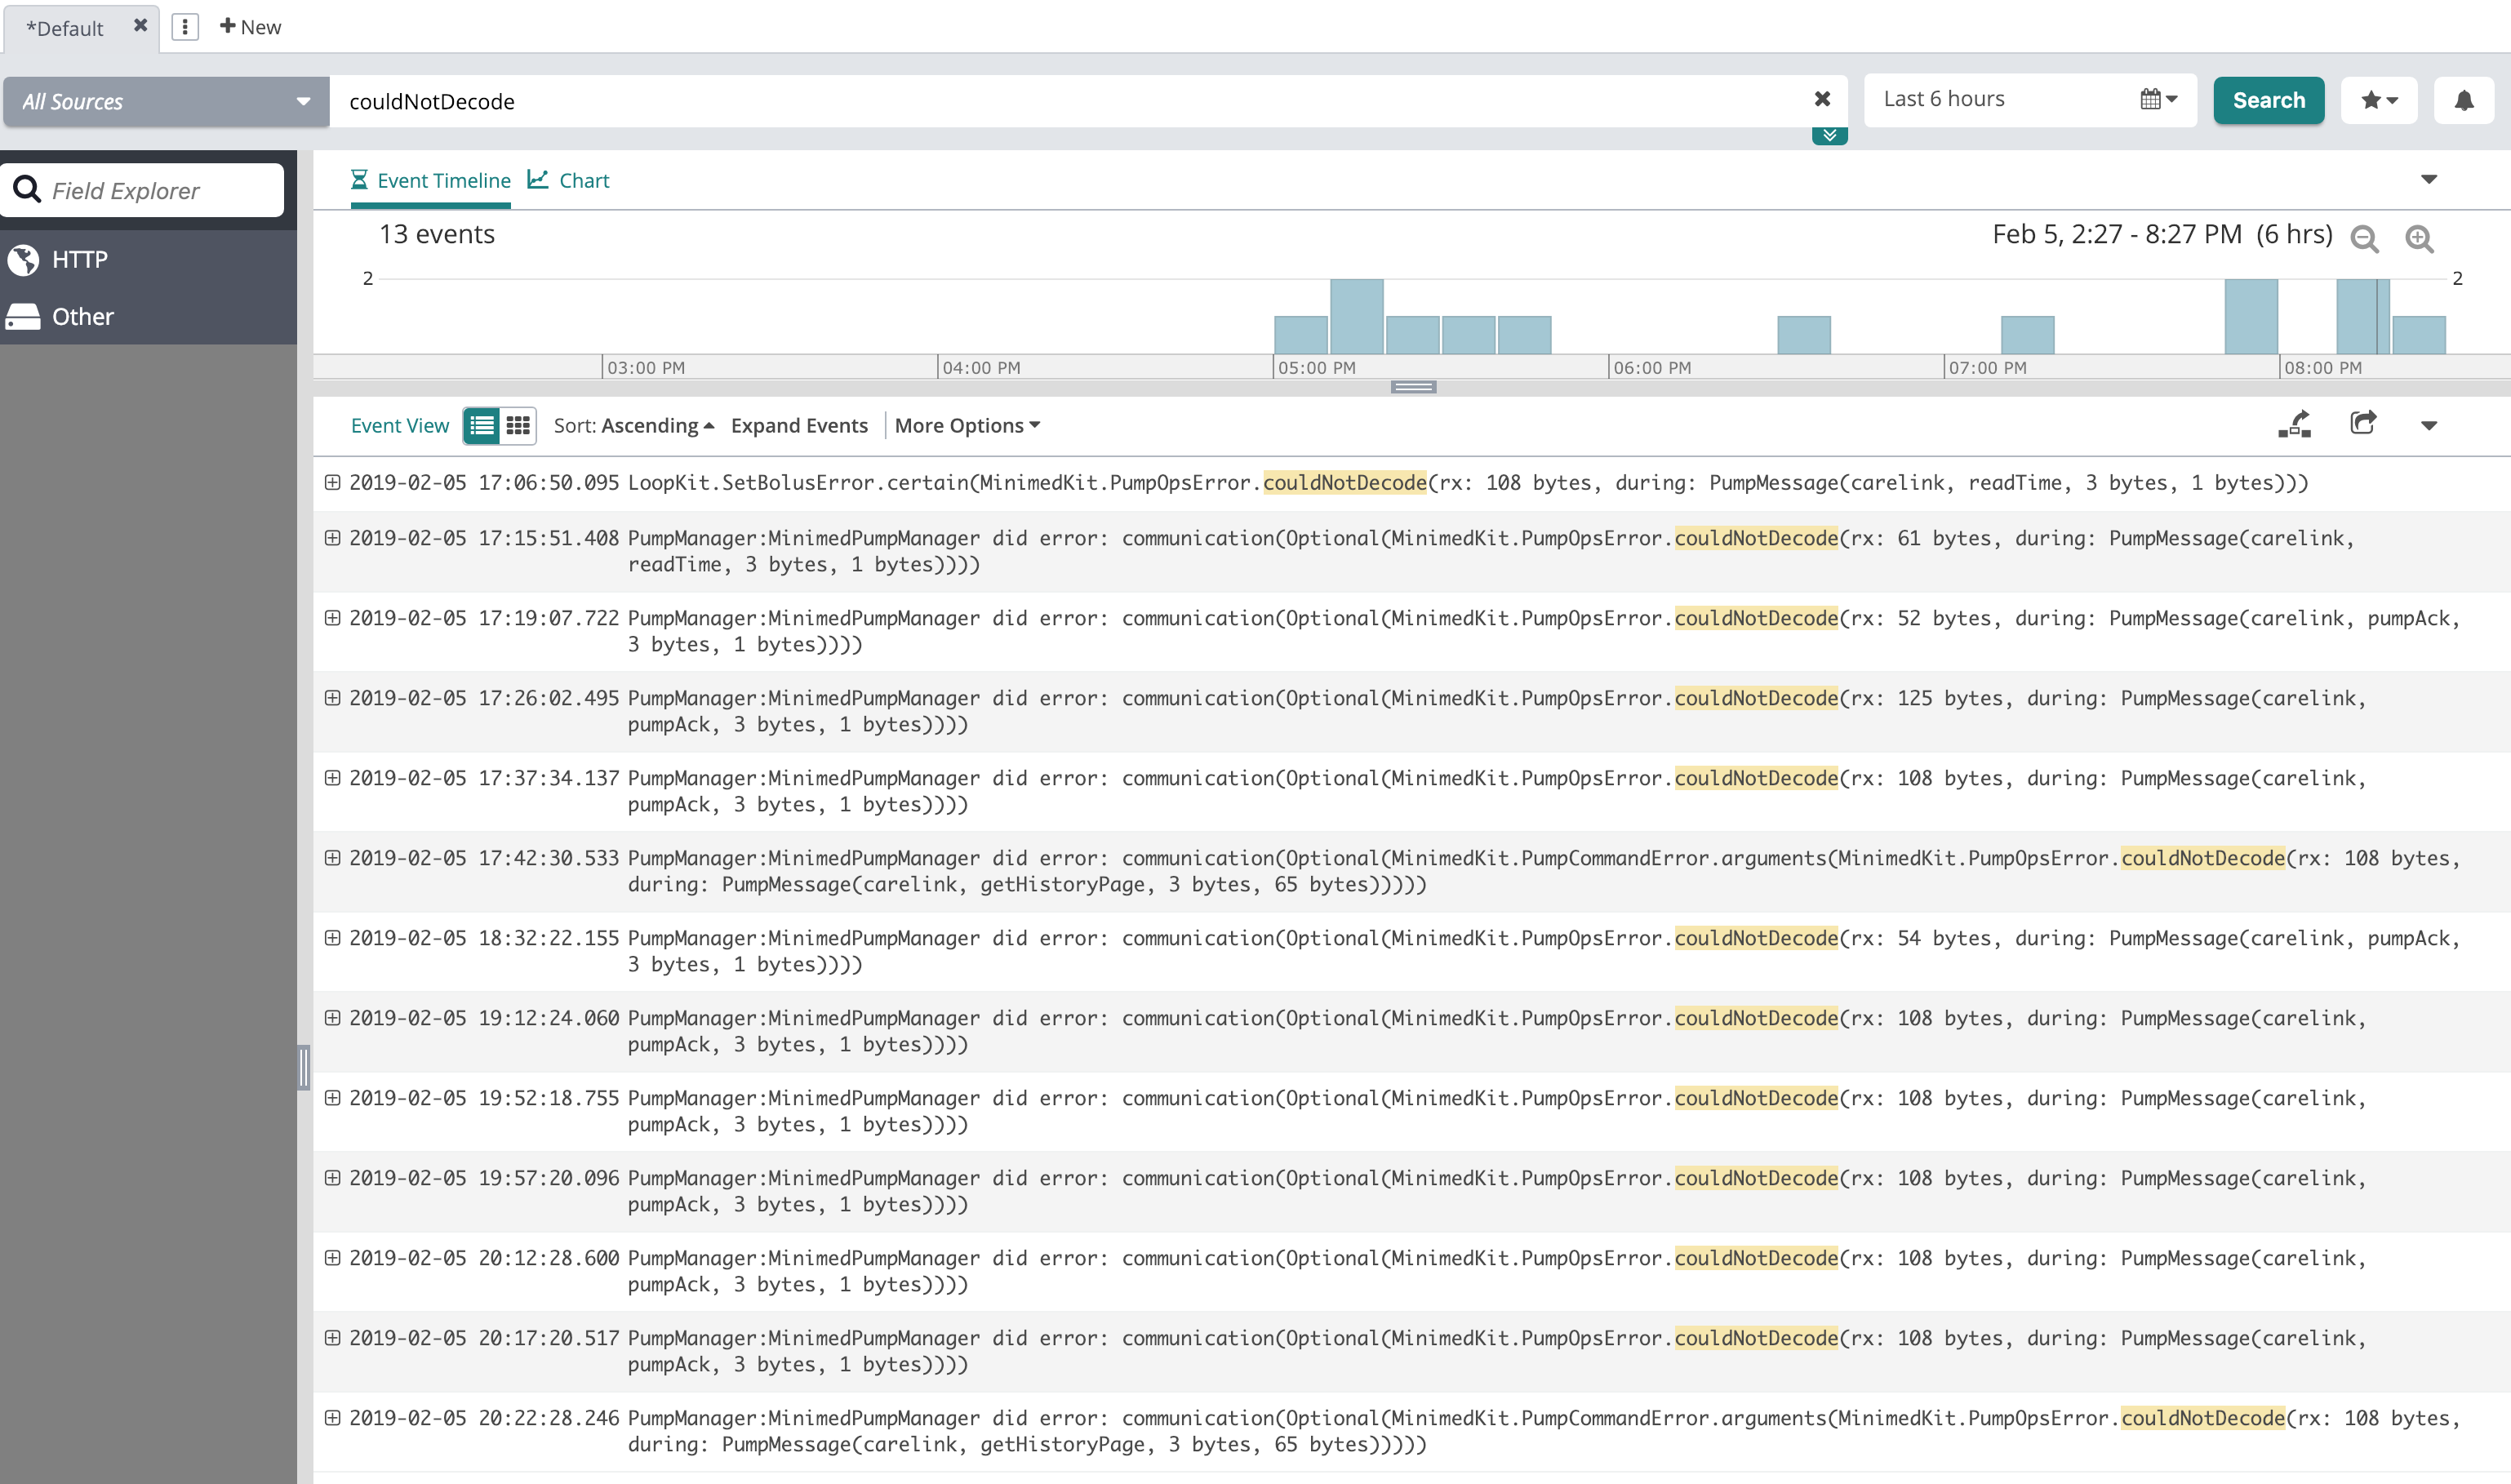Open saved searches star menu
The width and height of the screenshot is (2511, 1484).
pos(2379,100)
